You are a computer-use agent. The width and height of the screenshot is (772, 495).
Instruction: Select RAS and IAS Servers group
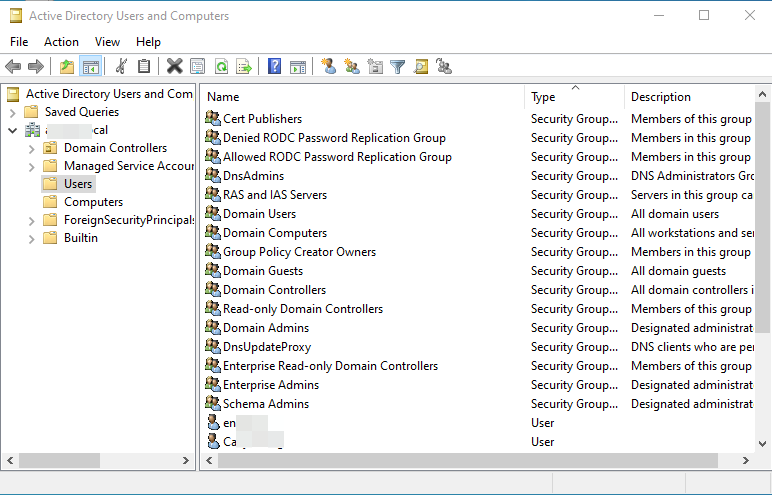point(275,195)
